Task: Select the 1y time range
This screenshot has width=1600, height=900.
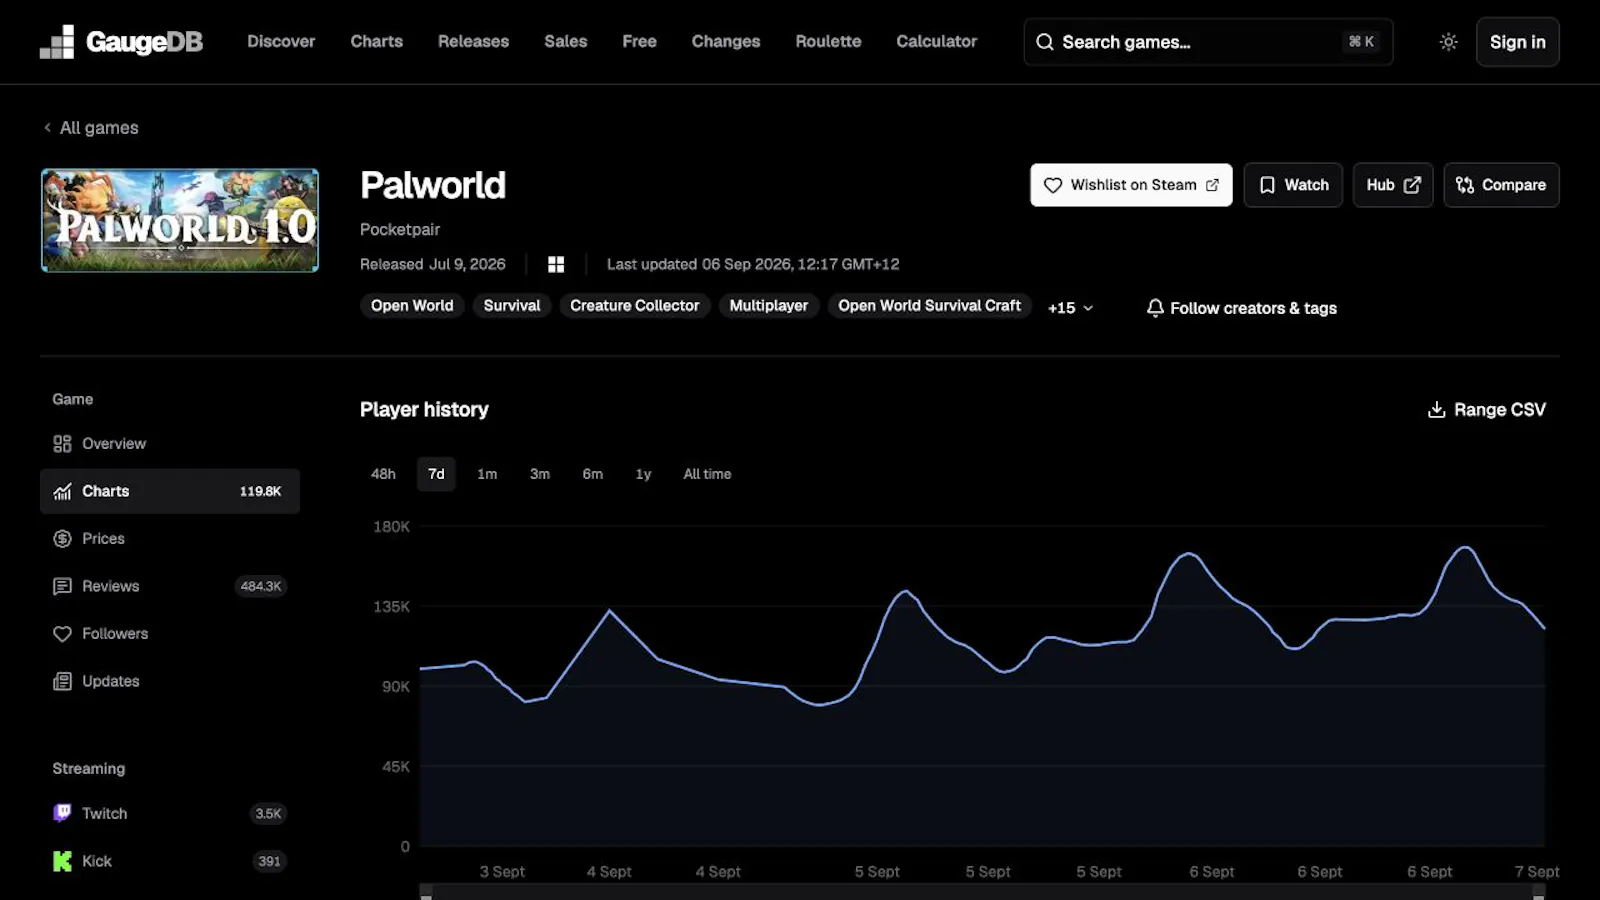Action: pyautogui.click(x=643, y=474)
